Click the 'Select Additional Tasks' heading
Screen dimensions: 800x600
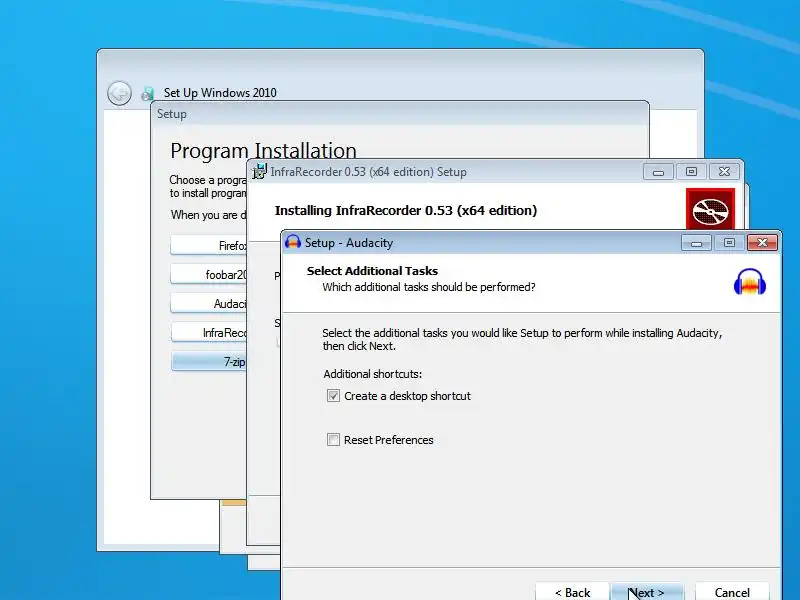pyautogui.click(x=372, y=271)
